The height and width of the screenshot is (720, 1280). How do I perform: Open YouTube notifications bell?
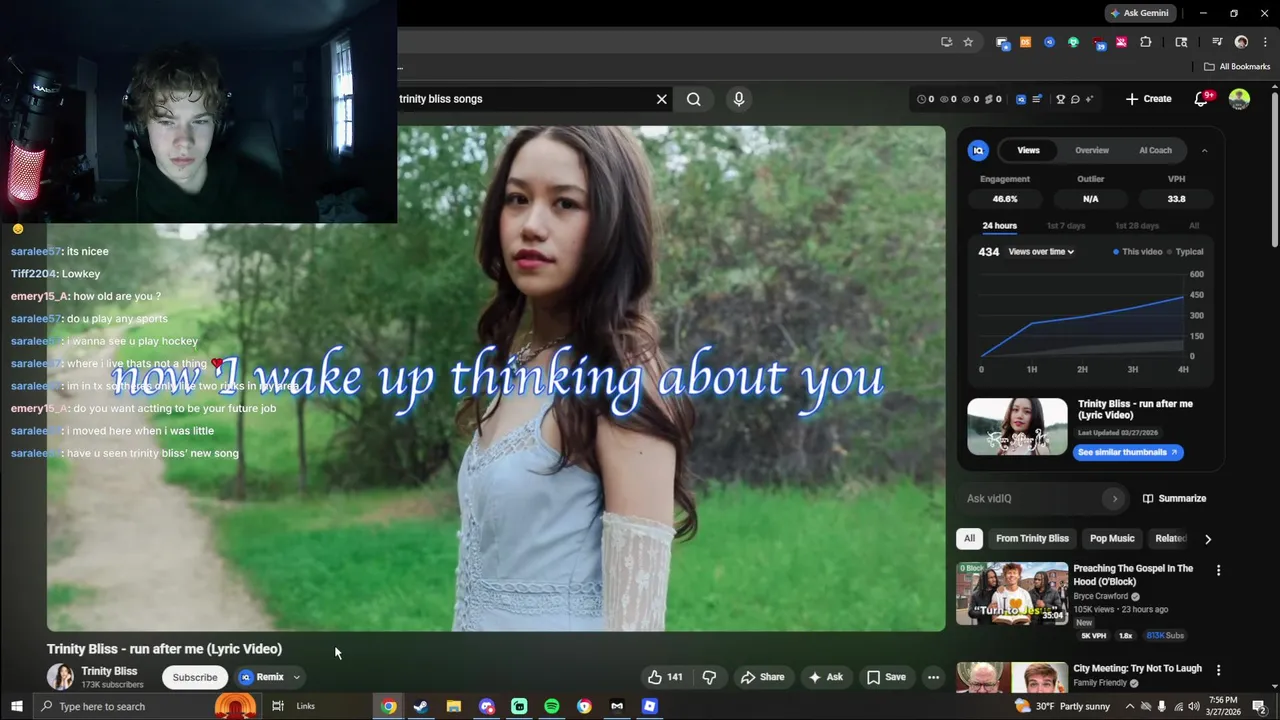(1202, 99)
